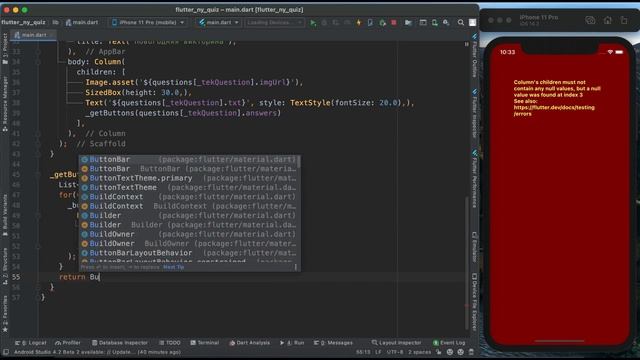This screenshot has height=360, width=640.
Task: Choose ButtonTextTheme.primary suggestion
Action: pos(189,178)
